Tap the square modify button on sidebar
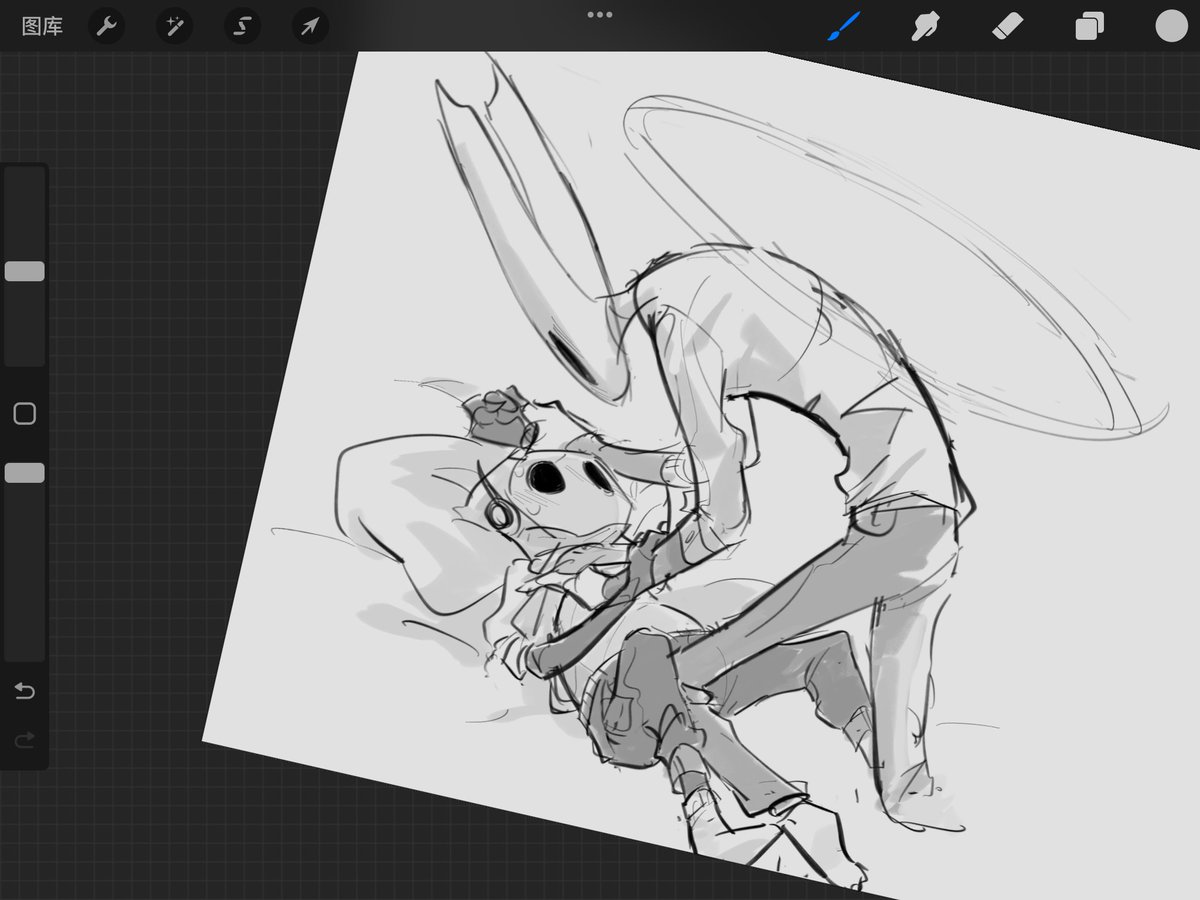The image size is (1200, 900). (25, 414)
